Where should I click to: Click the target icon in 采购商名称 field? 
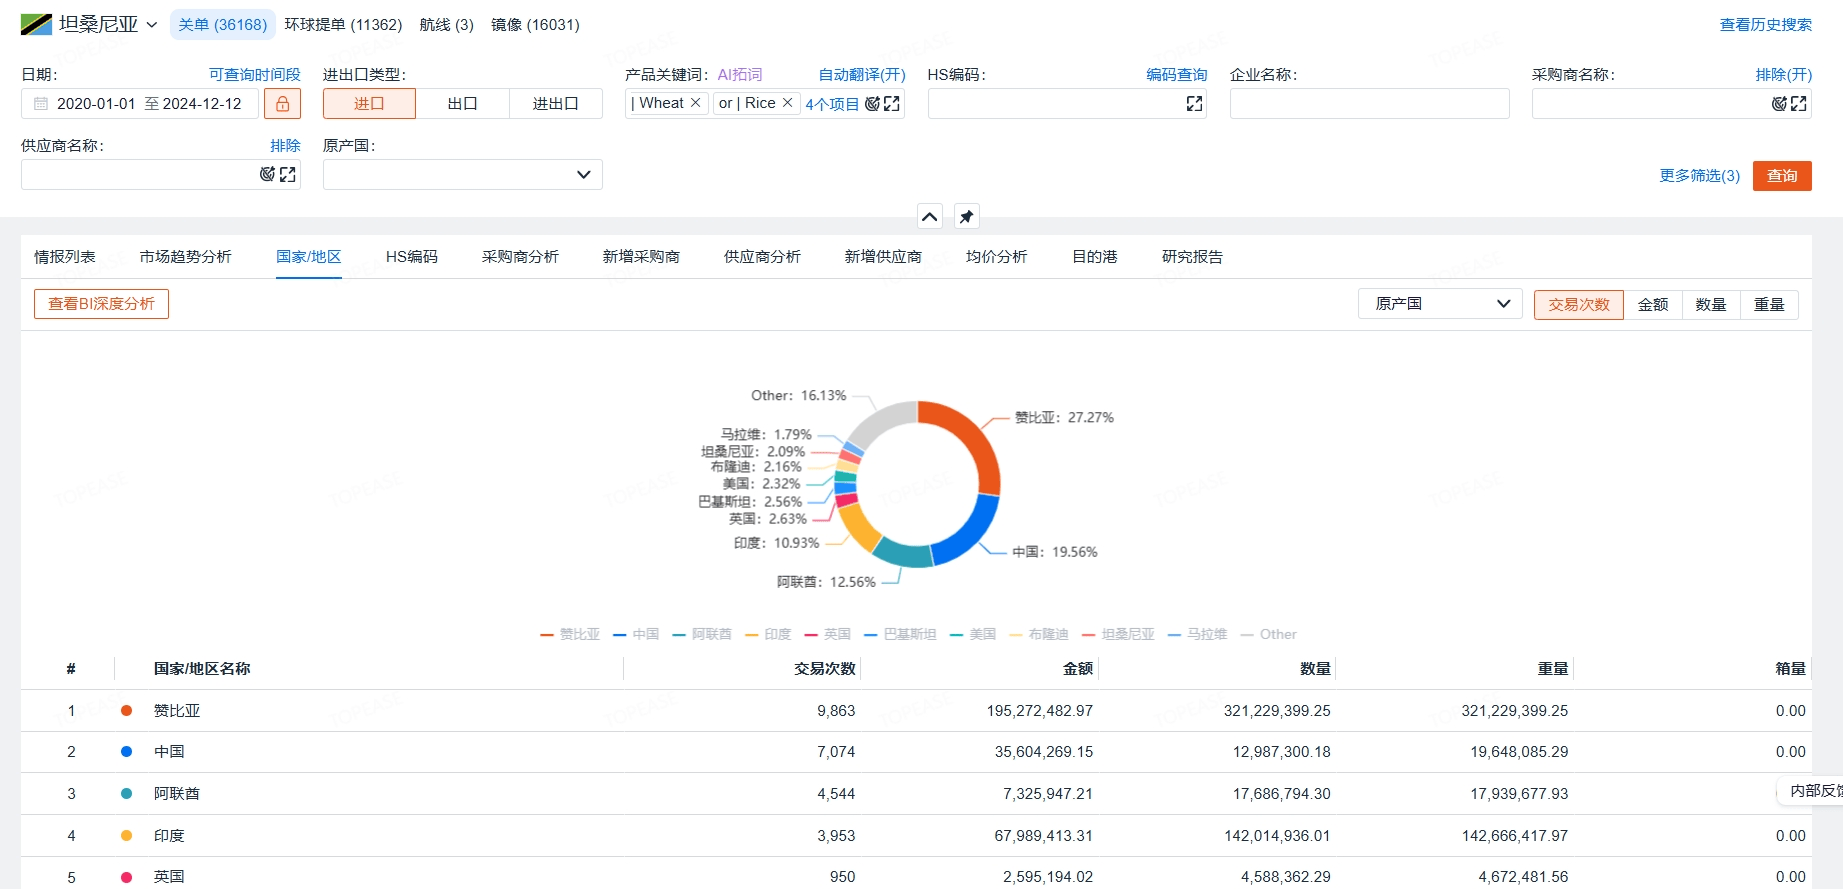[1779, 104]
